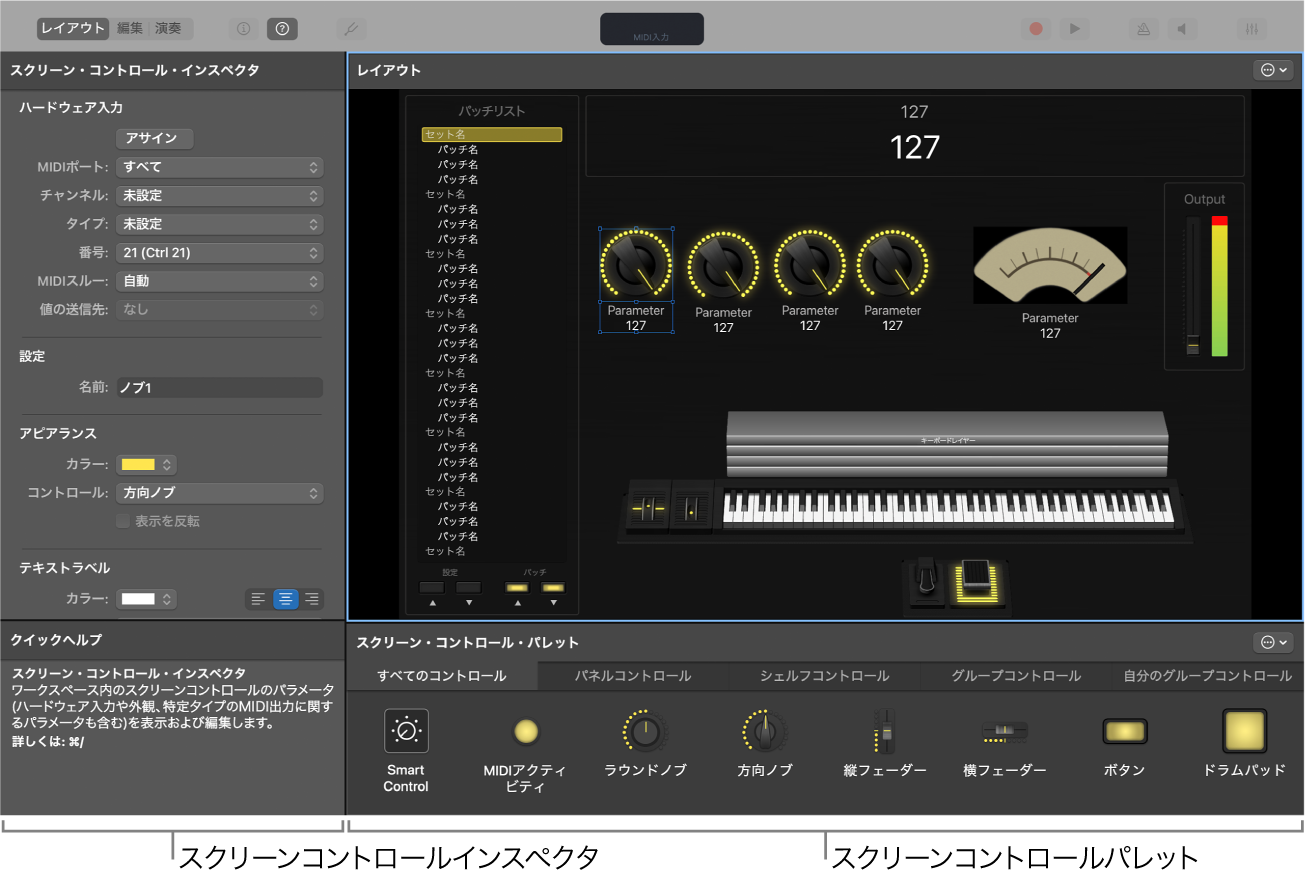This screenshot has height=886, width=1306.
Task: Switch to the 演奏 mode tab
Action: pyautogui.click(x=169, y=28)
